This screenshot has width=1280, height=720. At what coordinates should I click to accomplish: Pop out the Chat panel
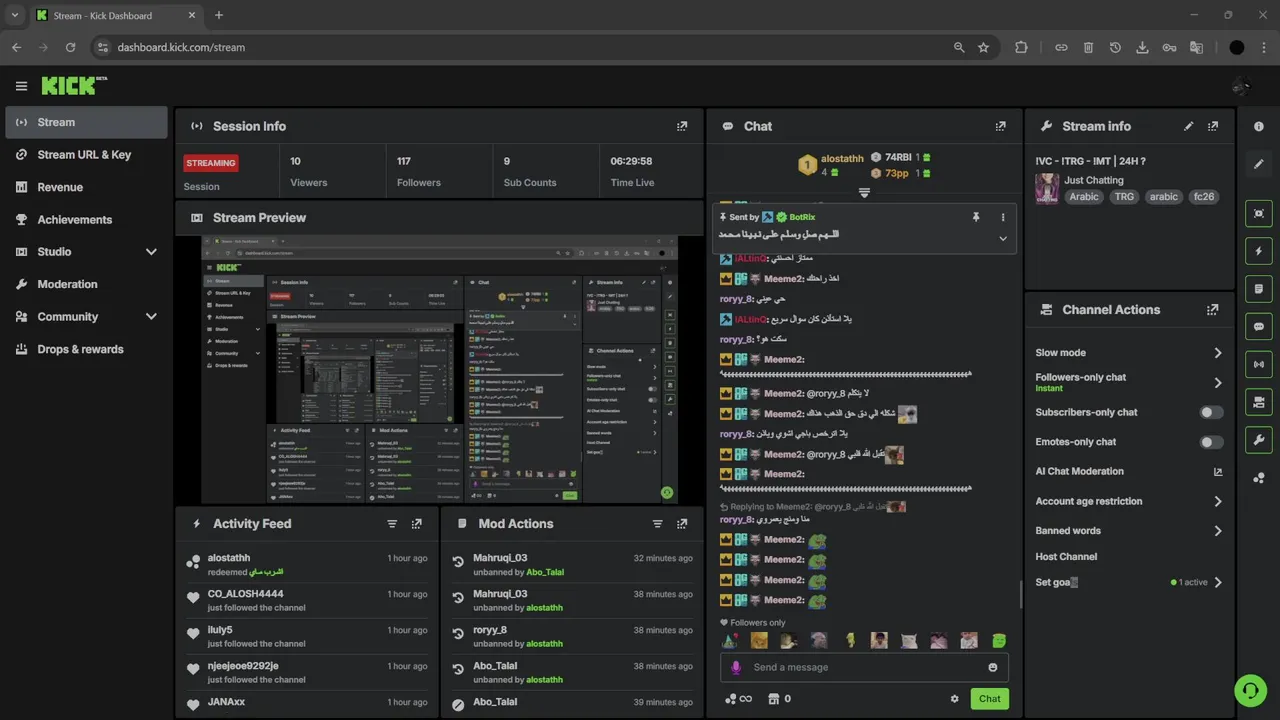click(x=1000, y=126)
